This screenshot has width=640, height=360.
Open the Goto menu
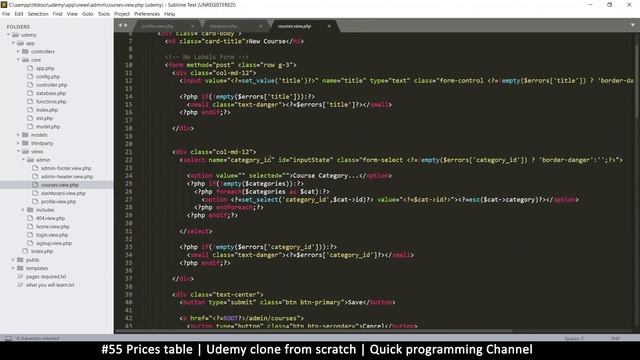coord(88,14)
